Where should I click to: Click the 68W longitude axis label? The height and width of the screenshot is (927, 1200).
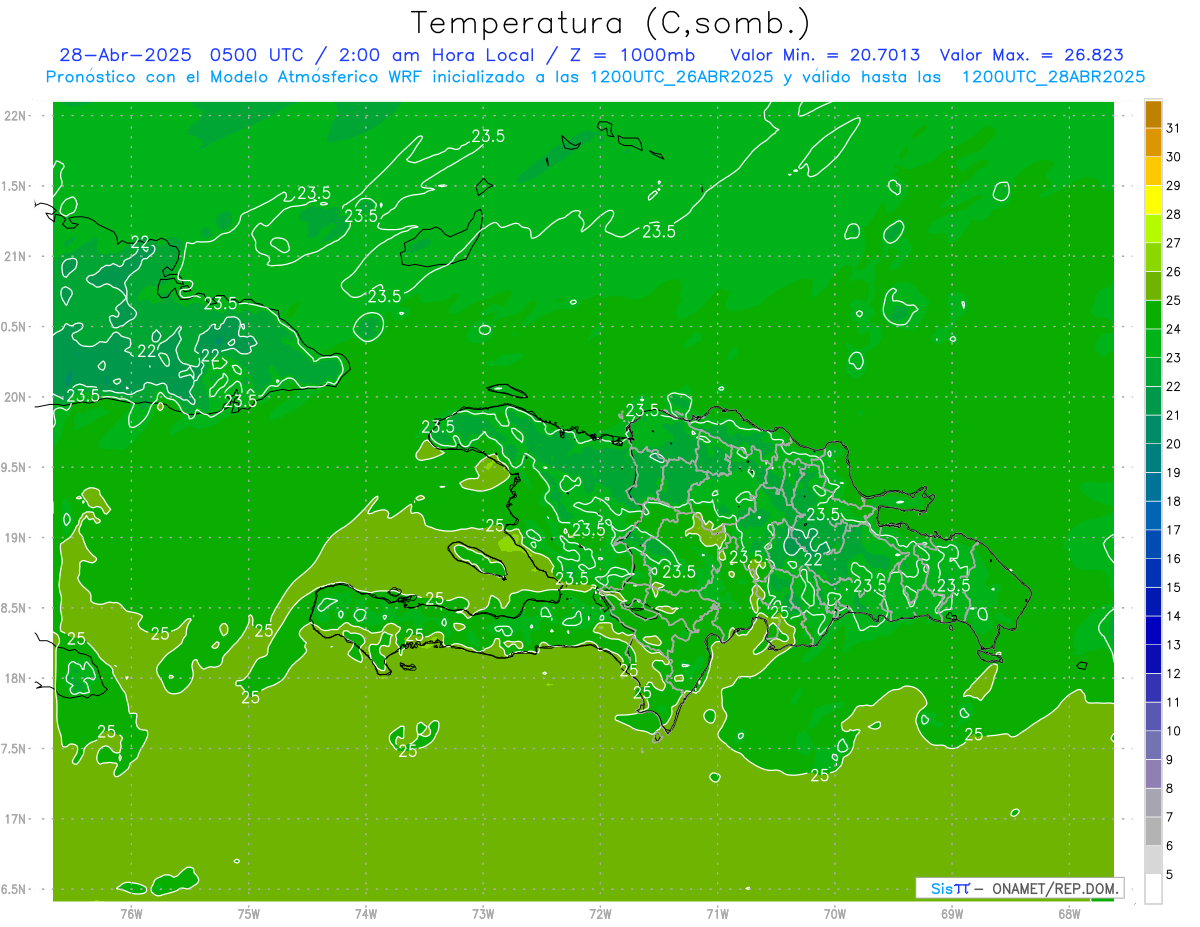pos(1069,913)
